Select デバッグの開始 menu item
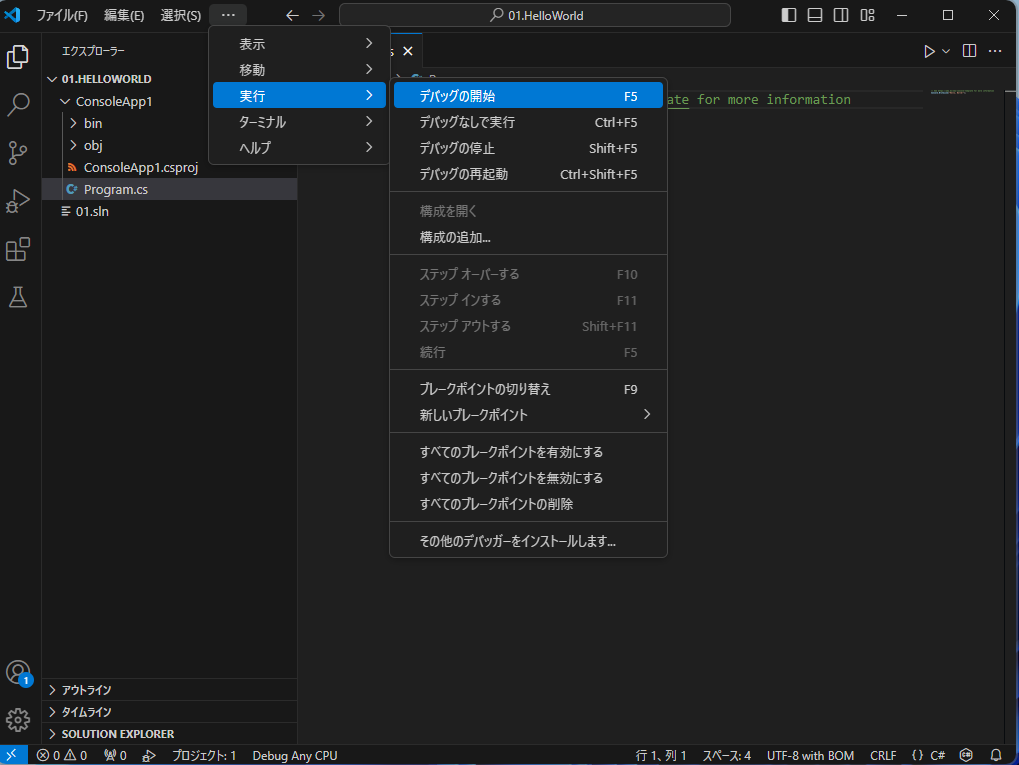Viewport: 1019px width, 765px height. tap(528, 96)
